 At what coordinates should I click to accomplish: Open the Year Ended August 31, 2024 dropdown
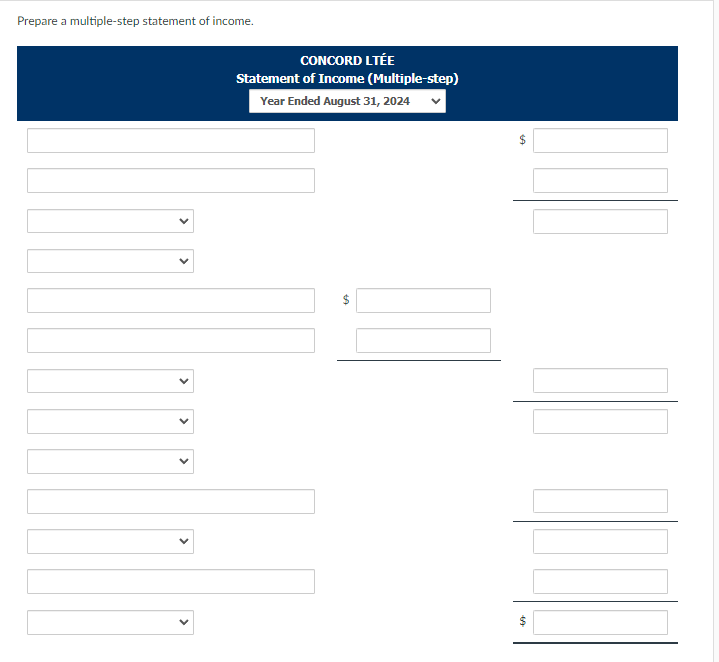click(347, 101)
